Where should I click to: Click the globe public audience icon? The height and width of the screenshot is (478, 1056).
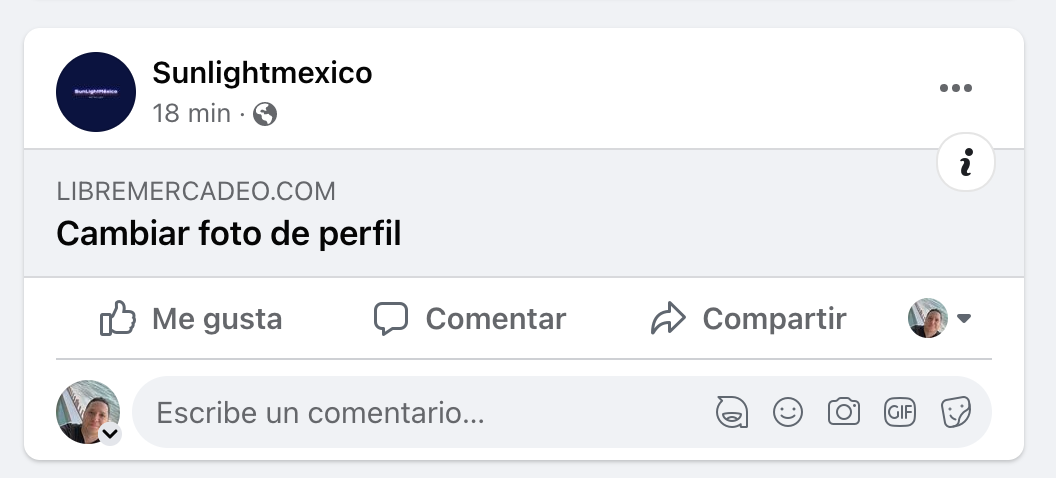click(x=265, y=114)
